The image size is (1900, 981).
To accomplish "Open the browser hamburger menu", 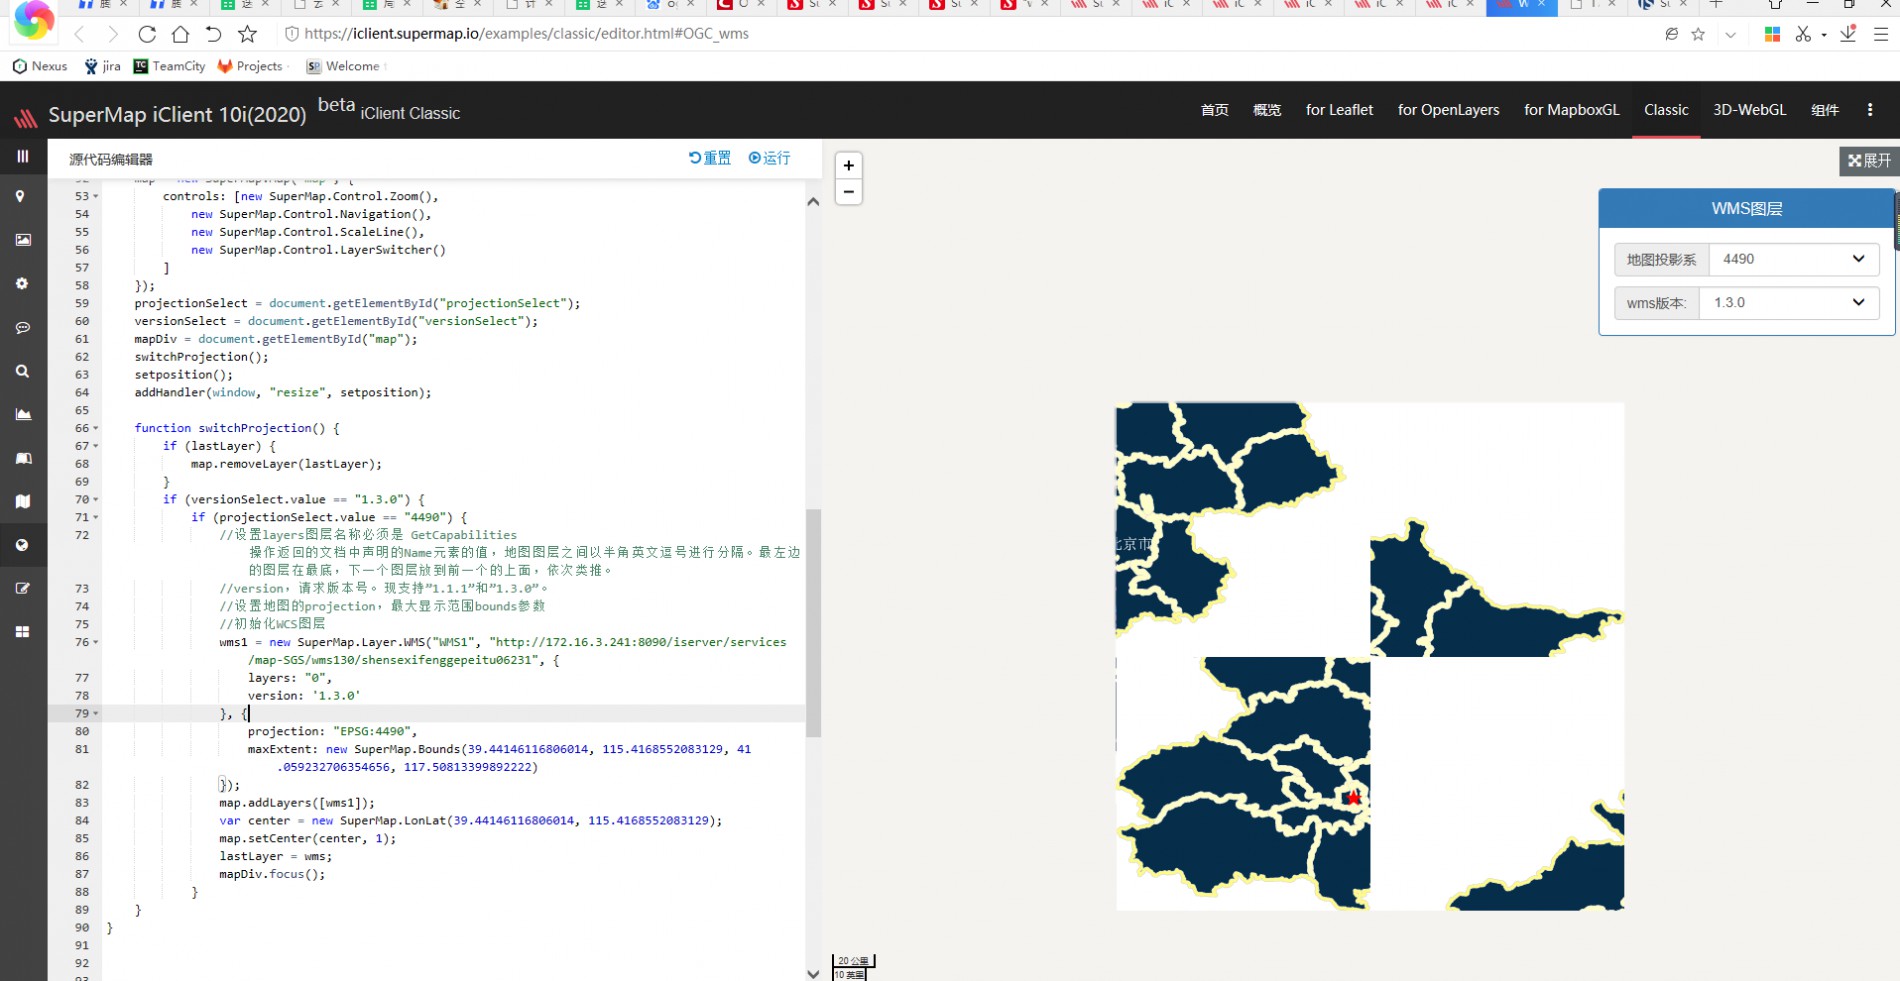I will (x=1880, y=34).
